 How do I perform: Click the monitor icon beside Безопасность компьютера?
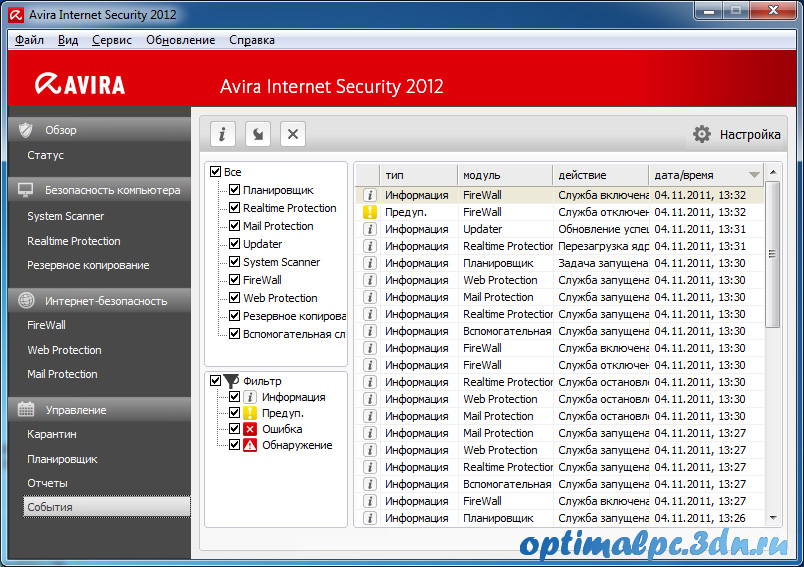[x=26, y=190]
